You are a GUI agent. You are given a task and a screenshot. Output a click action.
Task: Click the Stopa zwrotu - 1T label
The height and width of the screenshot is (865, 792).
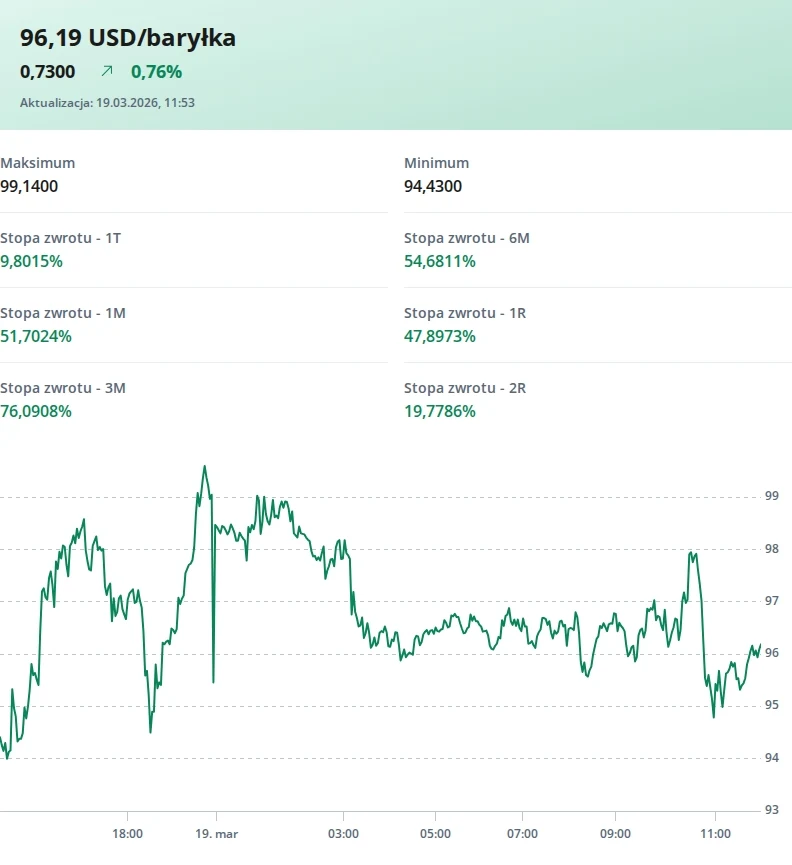[61, 238]
